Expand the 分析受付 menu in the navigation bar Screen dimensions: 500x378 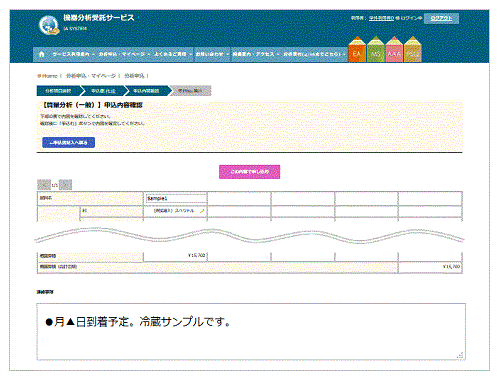314,54
